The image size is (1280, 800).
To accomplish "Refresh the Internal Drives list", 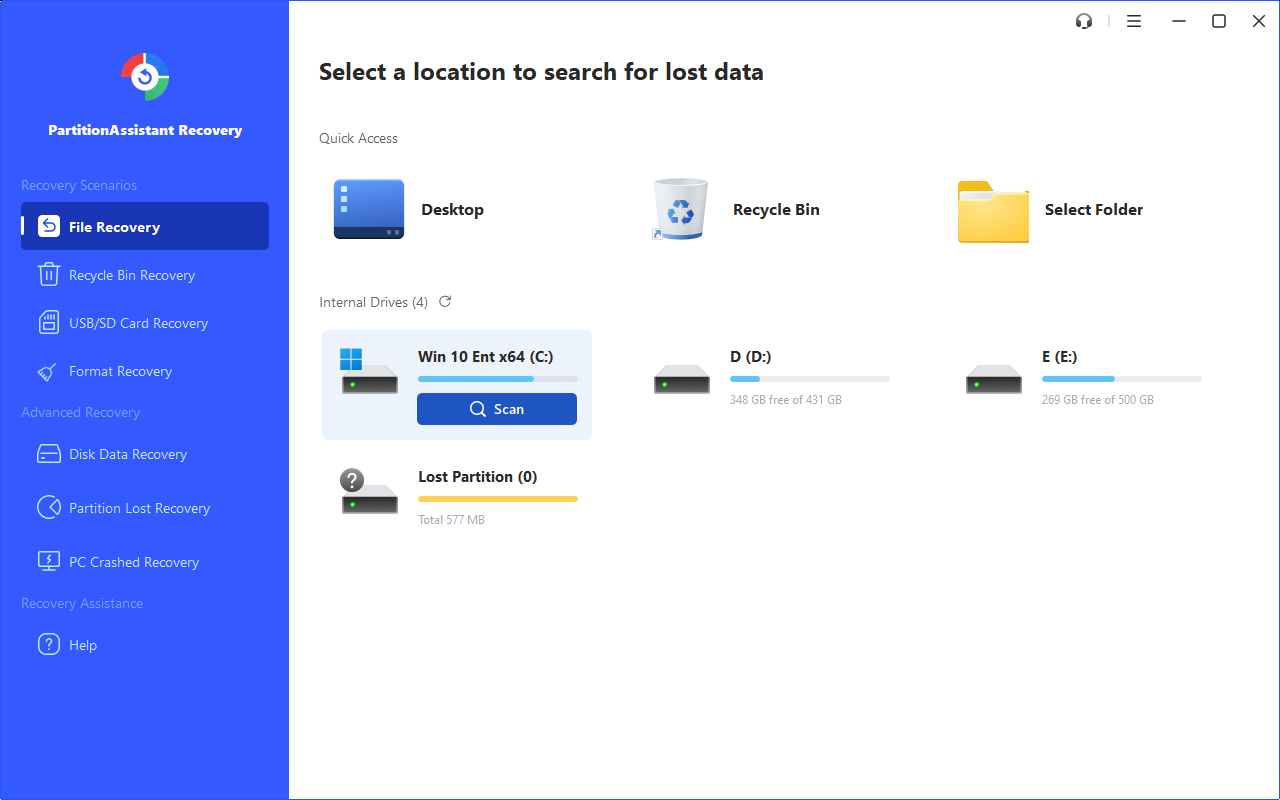I will pos(445,301).
